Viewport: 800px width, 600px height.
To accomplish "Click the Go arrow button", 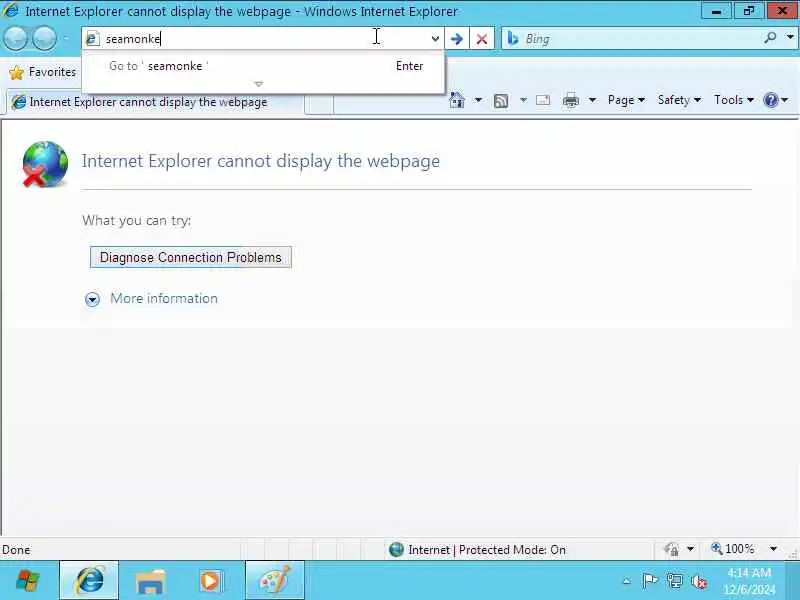I will coord(457,39).
